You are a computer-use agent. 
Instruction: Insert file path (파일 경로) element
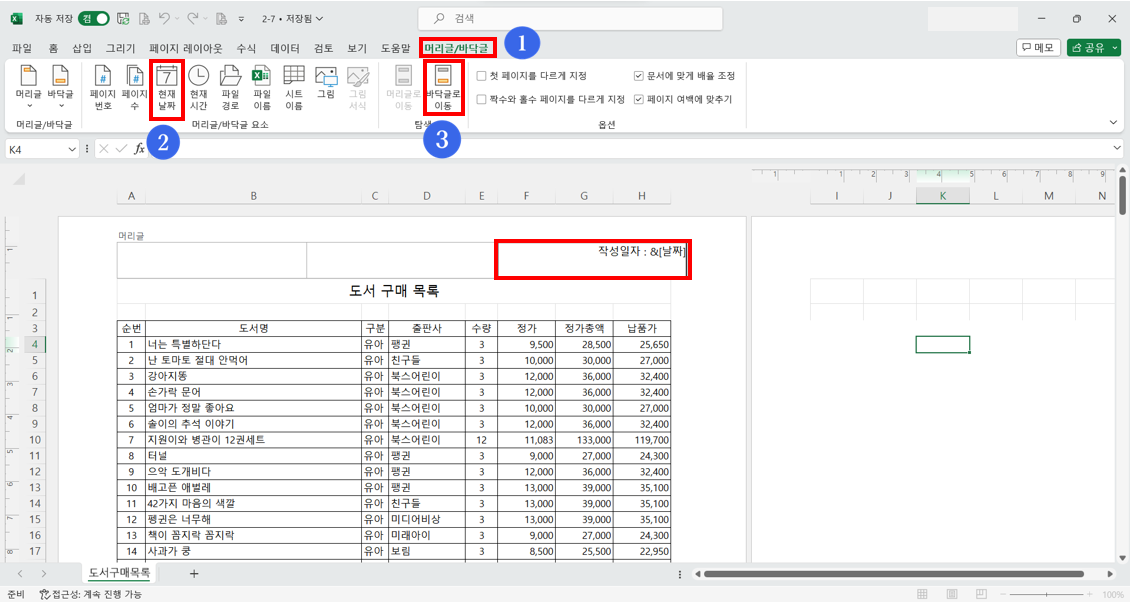pyautogui.click(x=230, y=87)
